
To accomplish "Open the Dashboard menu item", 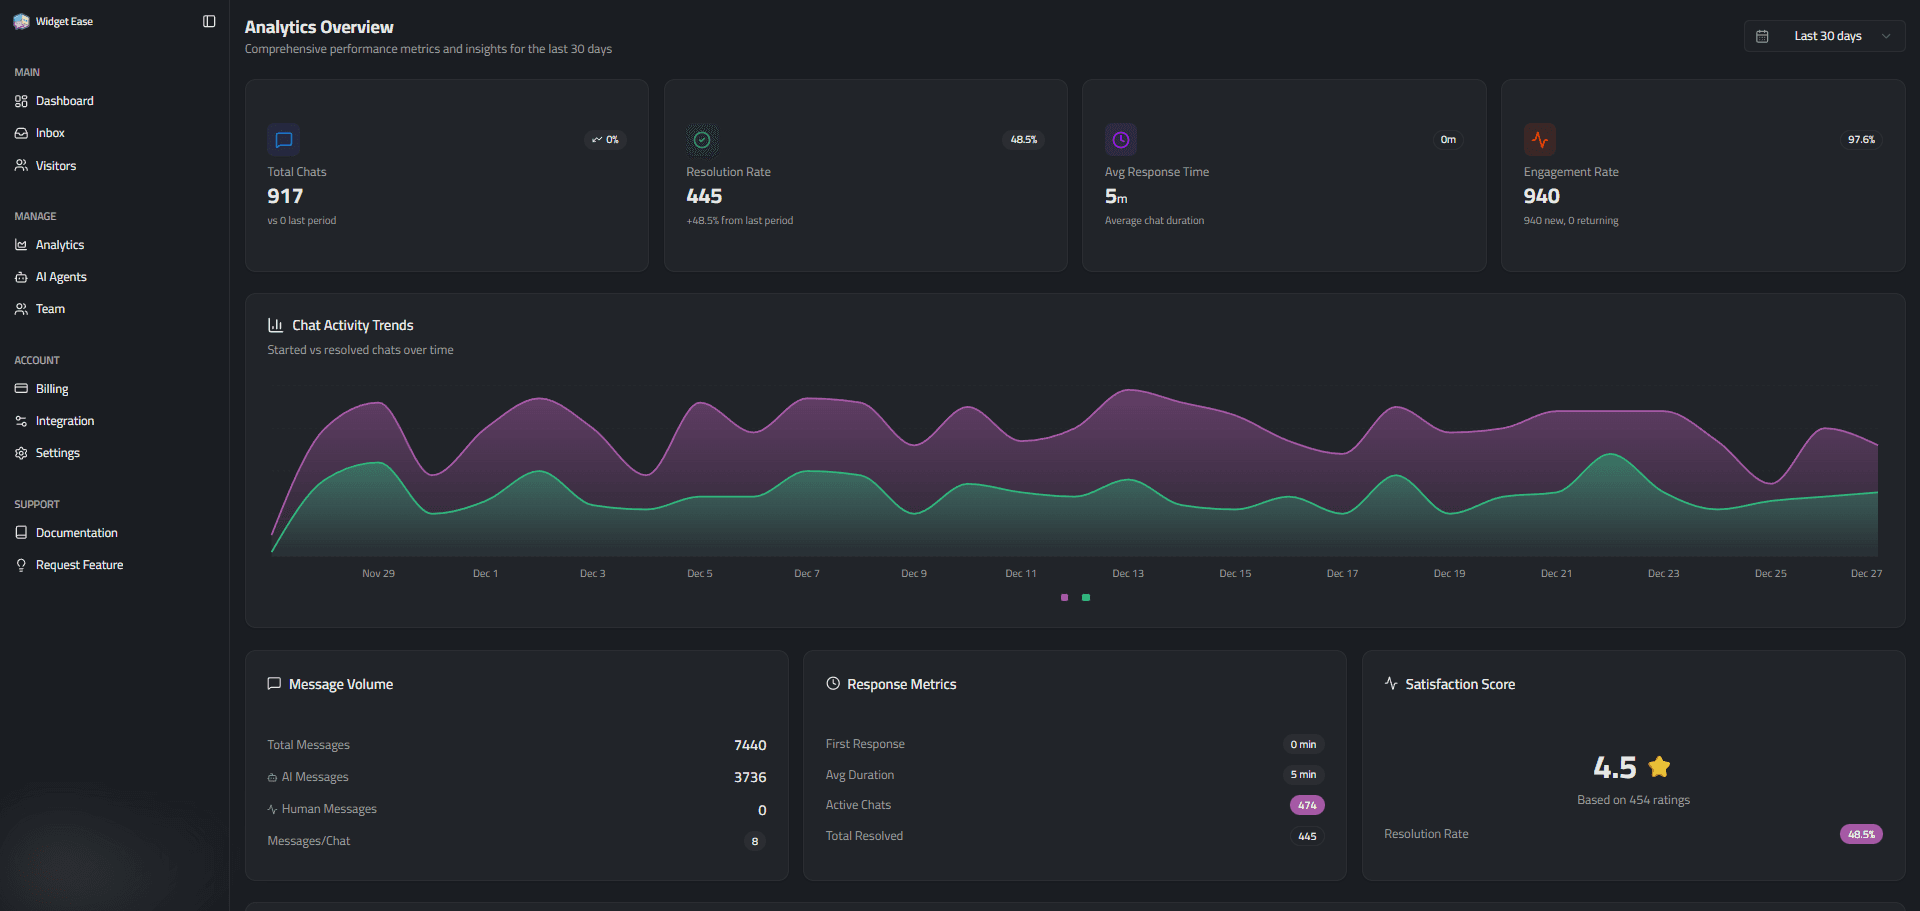I will [64, 101].
